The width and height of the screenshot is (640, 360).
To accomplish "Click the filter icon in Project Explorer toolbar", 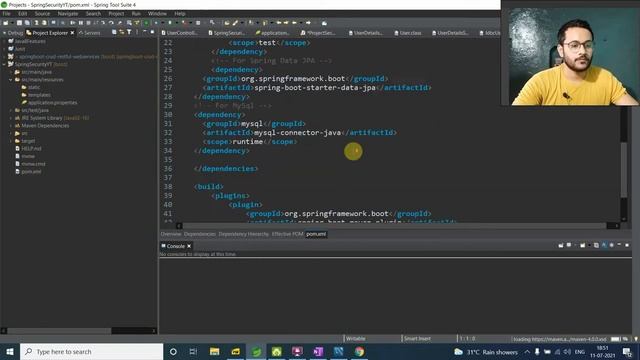I will 129,32.
